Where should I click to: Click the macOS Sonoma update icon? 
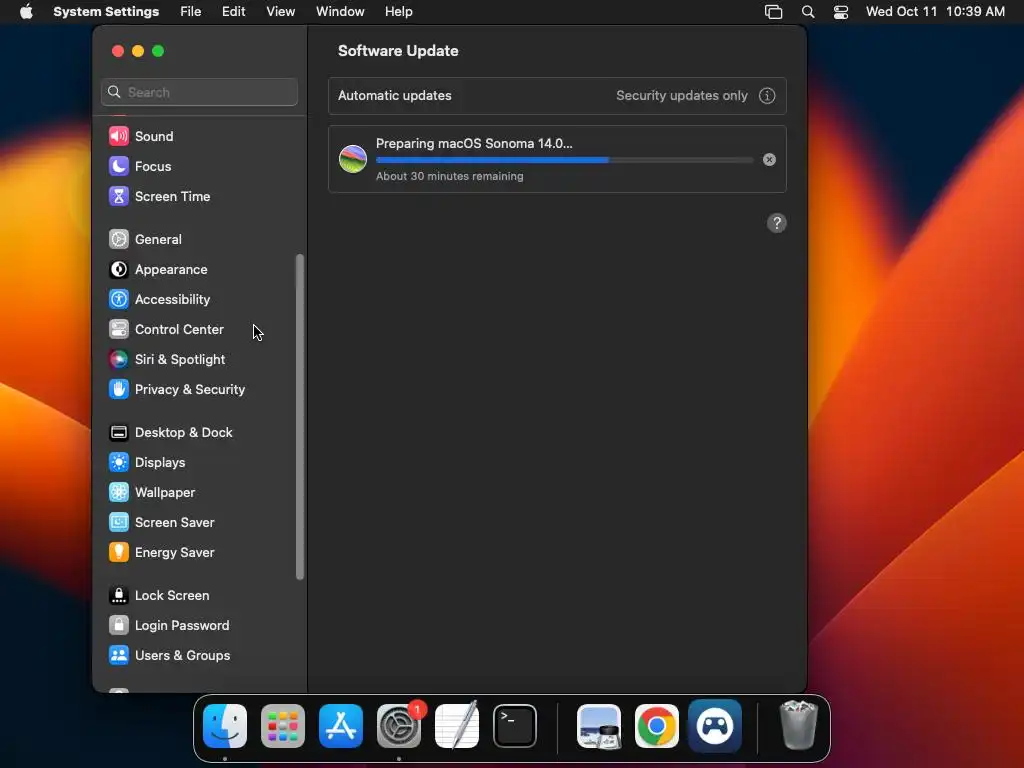click(x=353, y=159)
